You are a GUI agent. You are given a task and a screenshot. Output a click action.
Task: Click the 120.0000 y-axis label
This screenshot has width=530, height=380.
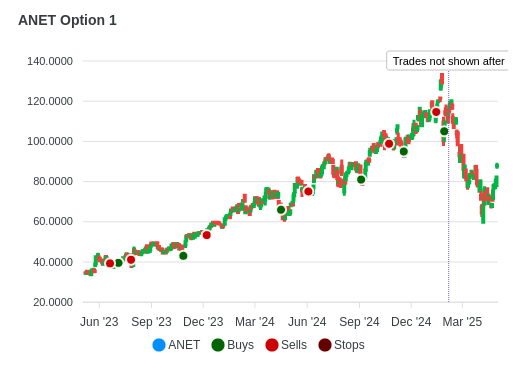click(50, 101)
